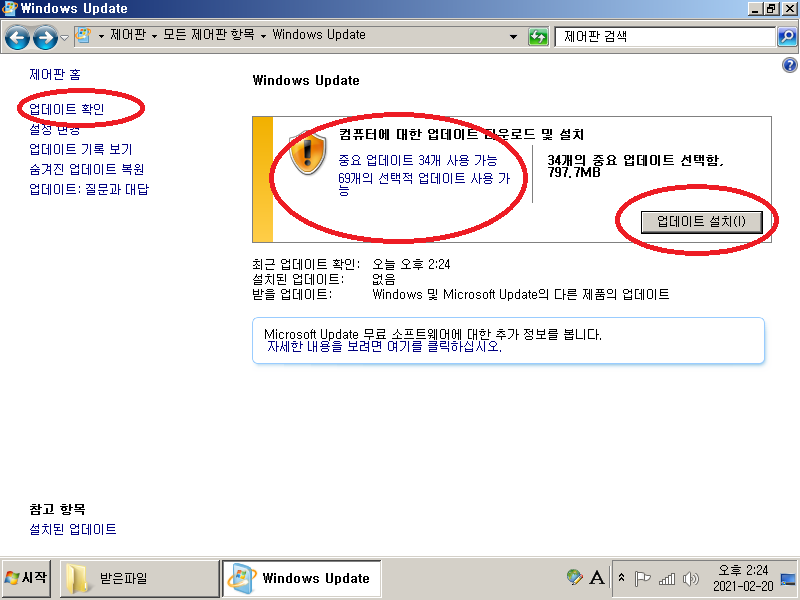The width and height of the screenshot is (800, 600).
Task: Show hidden tray icons with the chevron
Action: pyautogui.click(x=621, y=578)
